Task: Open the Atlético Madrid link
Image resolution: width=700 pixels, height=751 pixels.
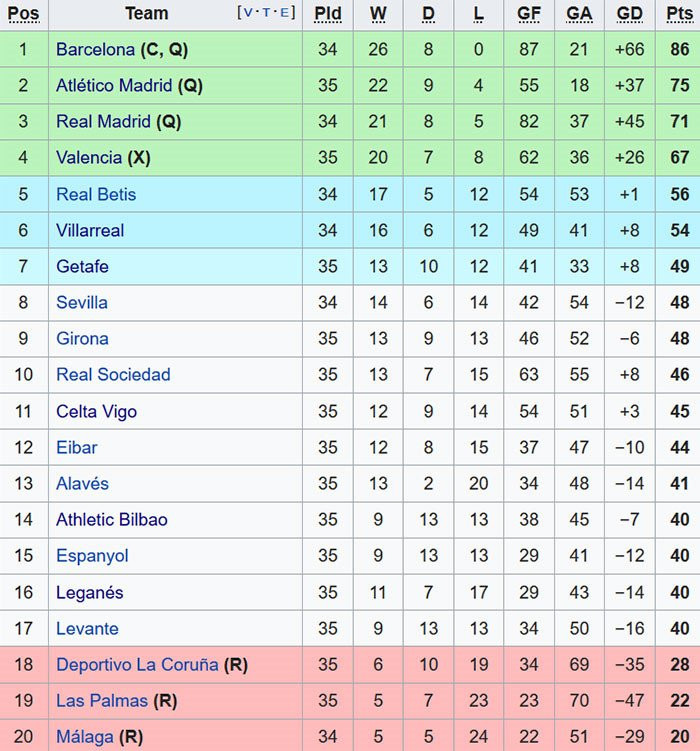Action: tap(114, 86)
